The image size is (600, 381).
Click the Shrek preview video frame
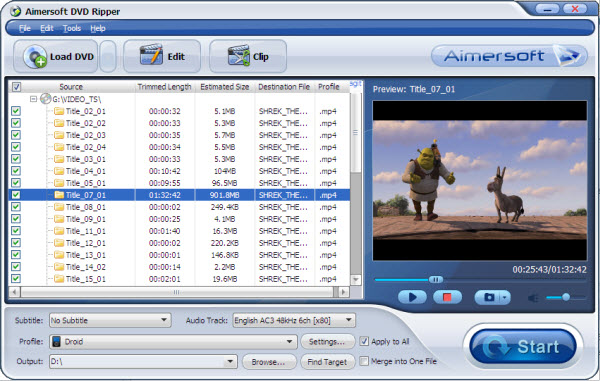480,180
